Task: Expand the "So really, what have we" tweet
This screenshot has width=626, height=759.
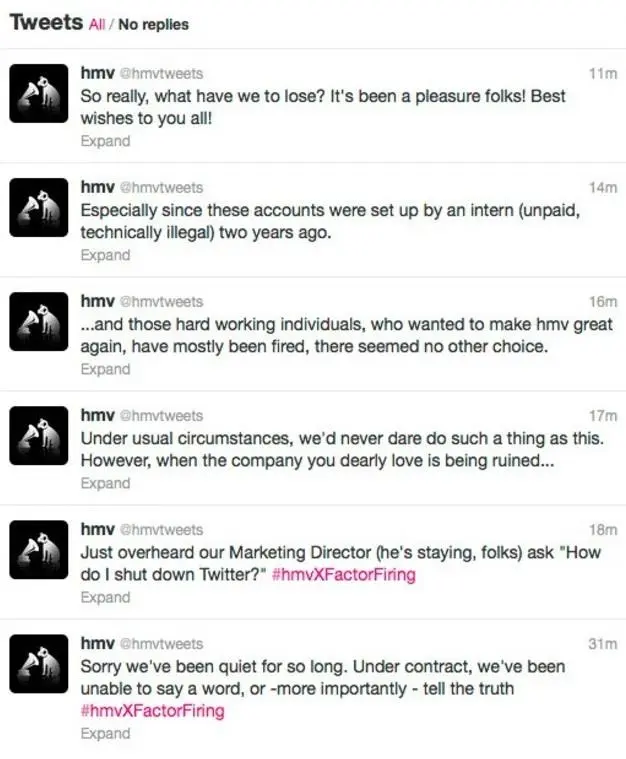Action: tap(105, 141)
